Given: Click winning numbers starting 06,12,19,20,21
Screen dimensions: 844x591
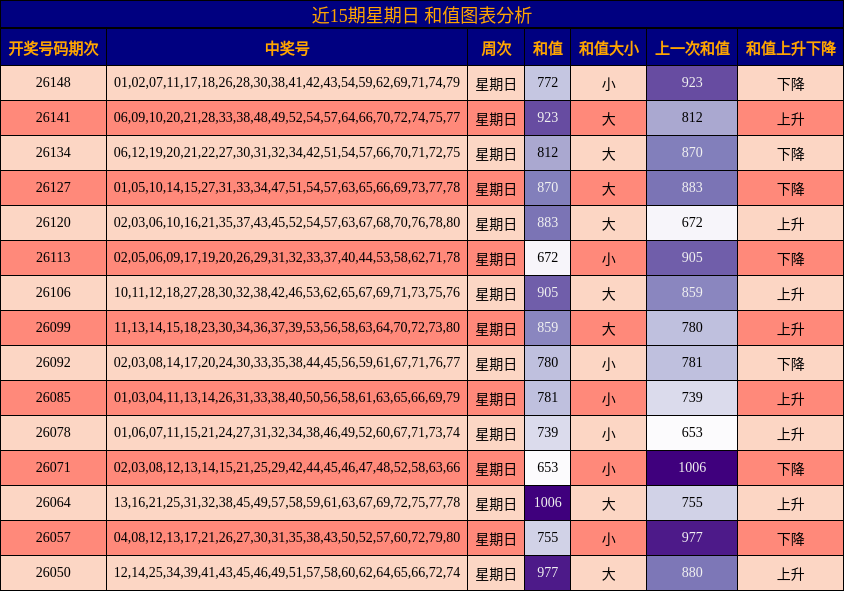Looking at the screenshot, I should click(x=287, y=153).
